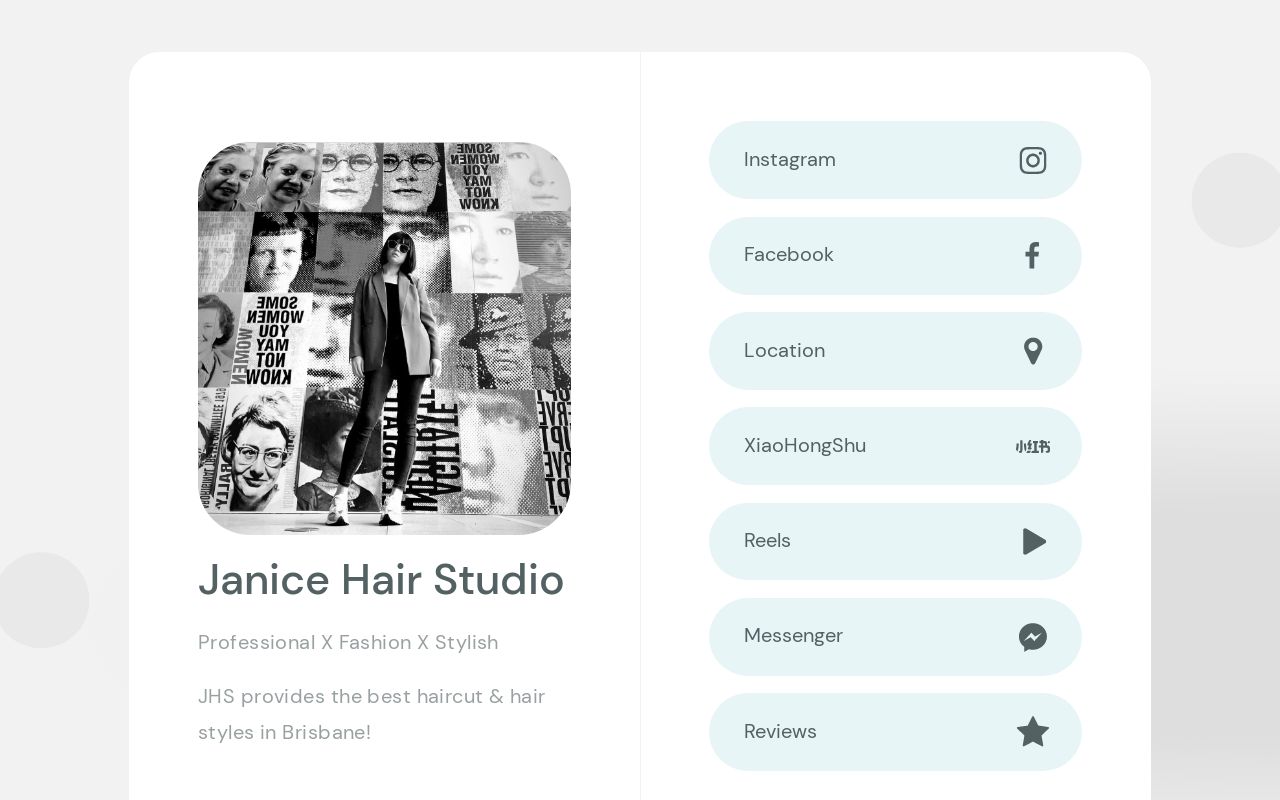Click the JHS Brisbane description text

[x=371, y=714]
